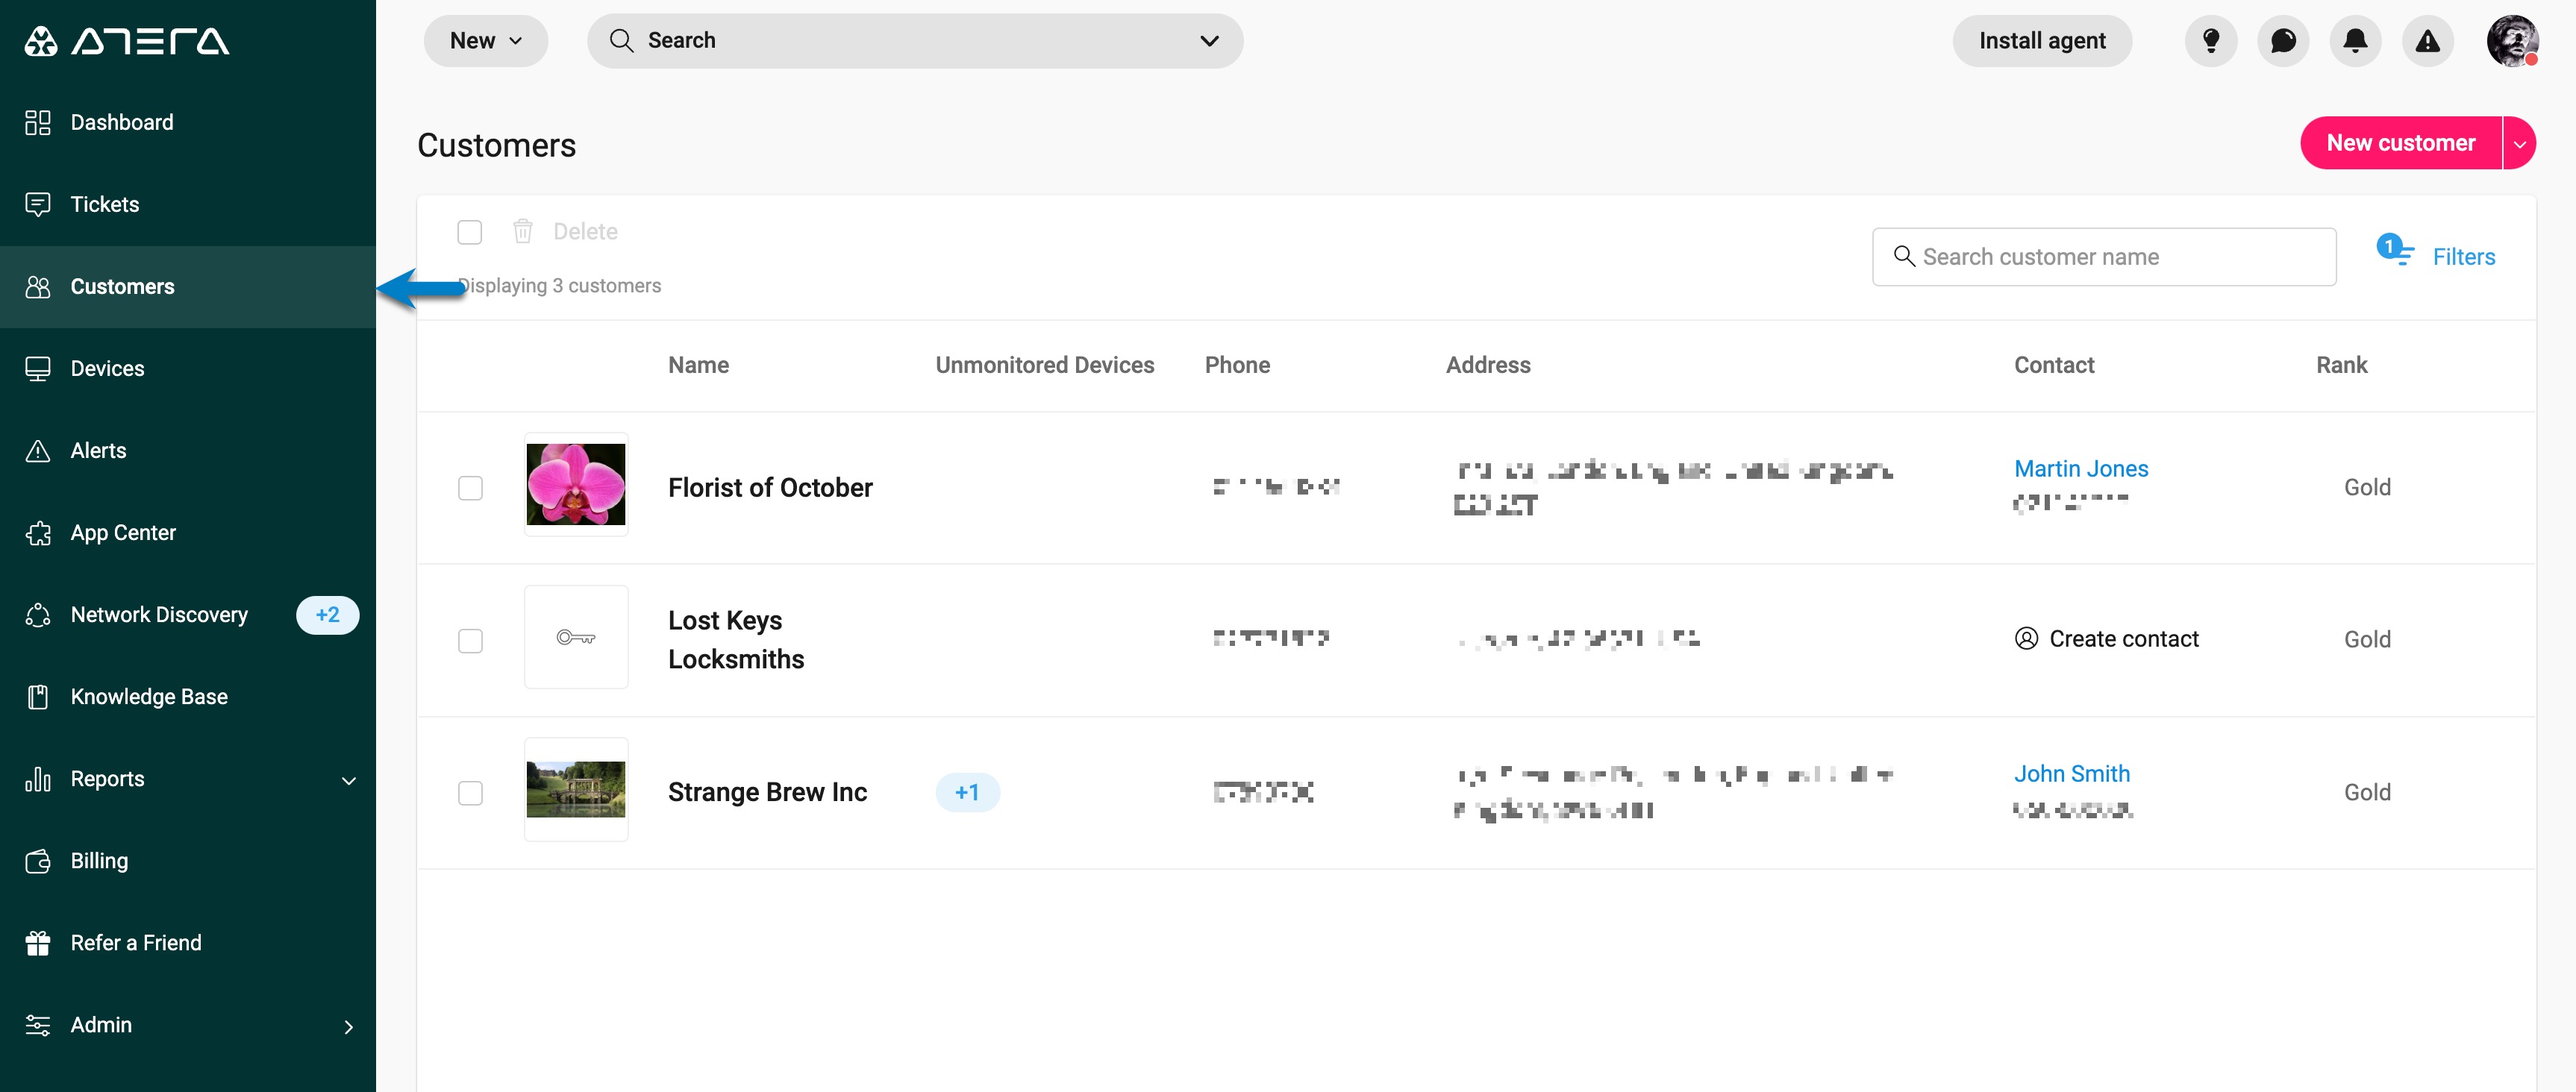This screenshot has height=1092, width=2576.
Task: Open Martin Jones contact link
Action: [2081, 469]
